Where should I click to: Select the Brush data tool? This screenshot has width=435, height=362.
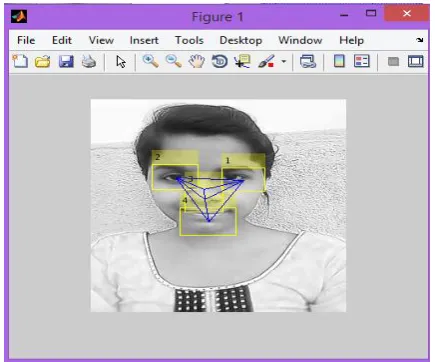[266, 62]
